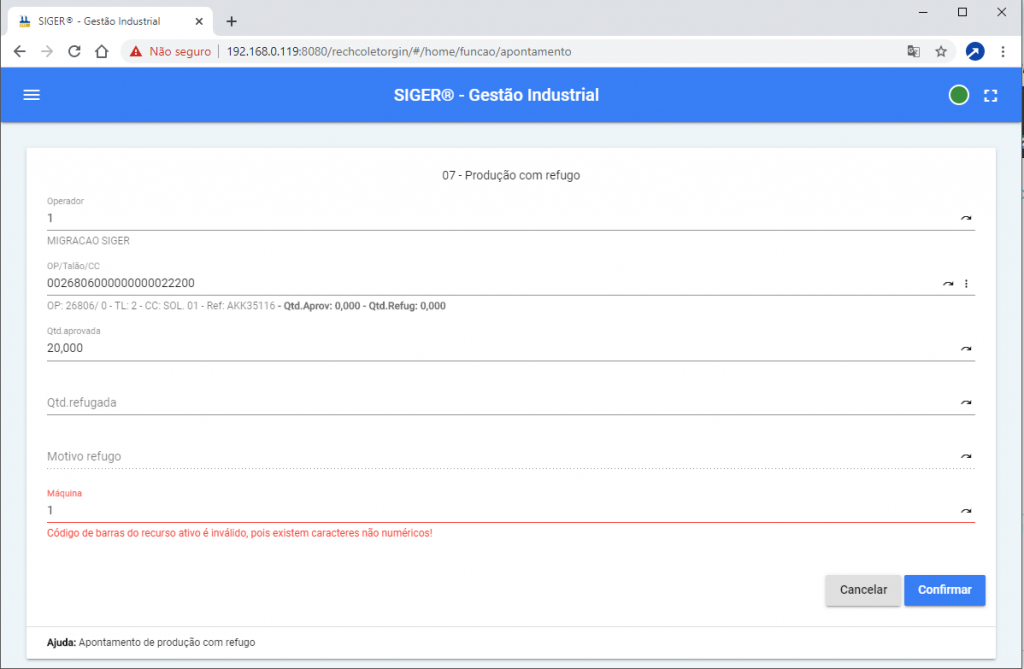The image size is (1024, 669).
Task: Click the arrow icon in Qtd.refugada field
Action: 966,402
